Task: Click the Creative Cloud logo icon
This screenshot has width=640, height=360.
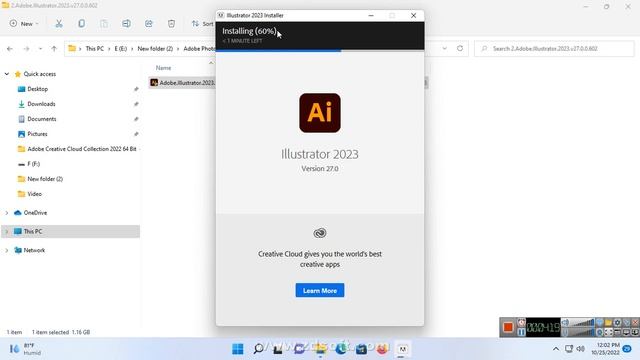Action: click(320, 233)
